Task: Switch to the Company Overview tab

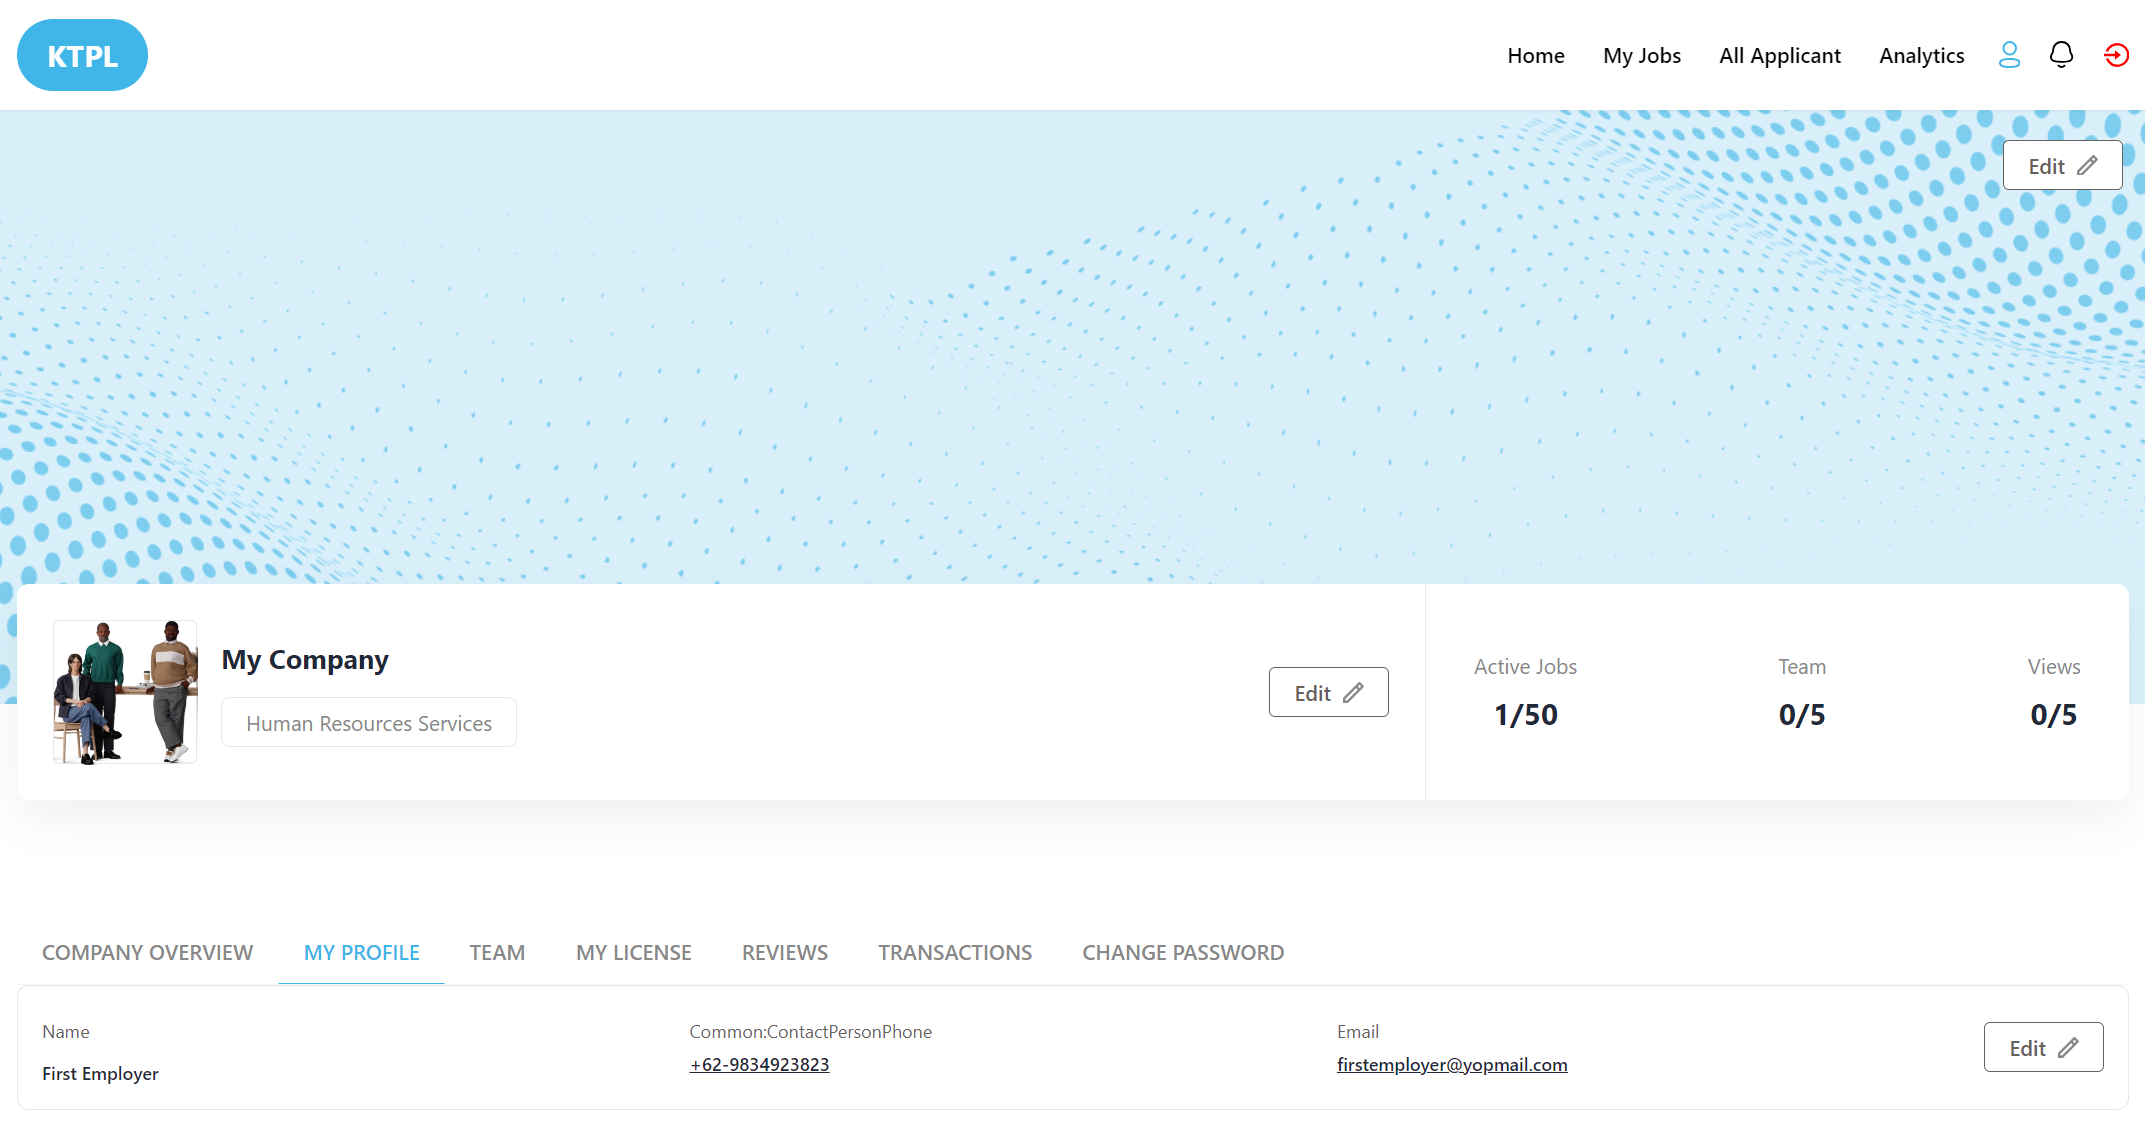Action: [x=147, y=953]
